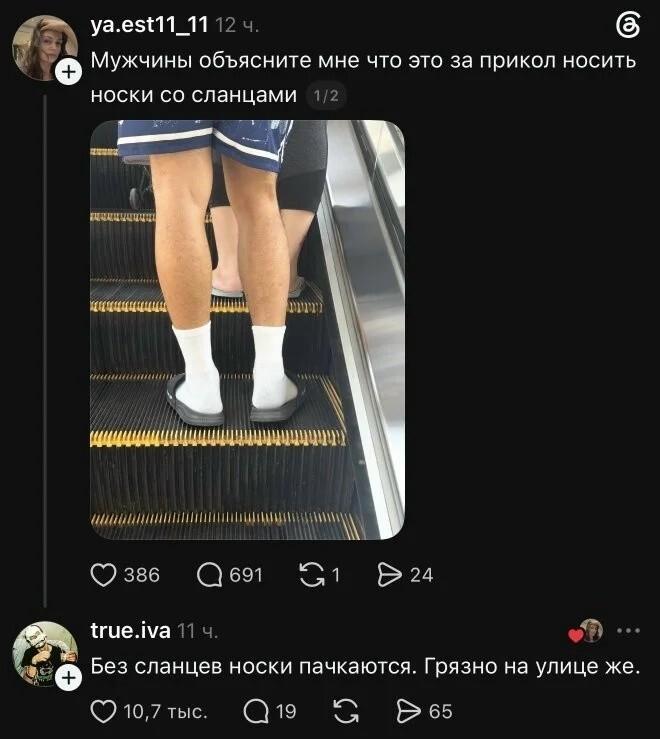Viewport: 660px width, 739px height.
Task: Share true.iva's reply showing 65 sends
Action: point(408,711)
